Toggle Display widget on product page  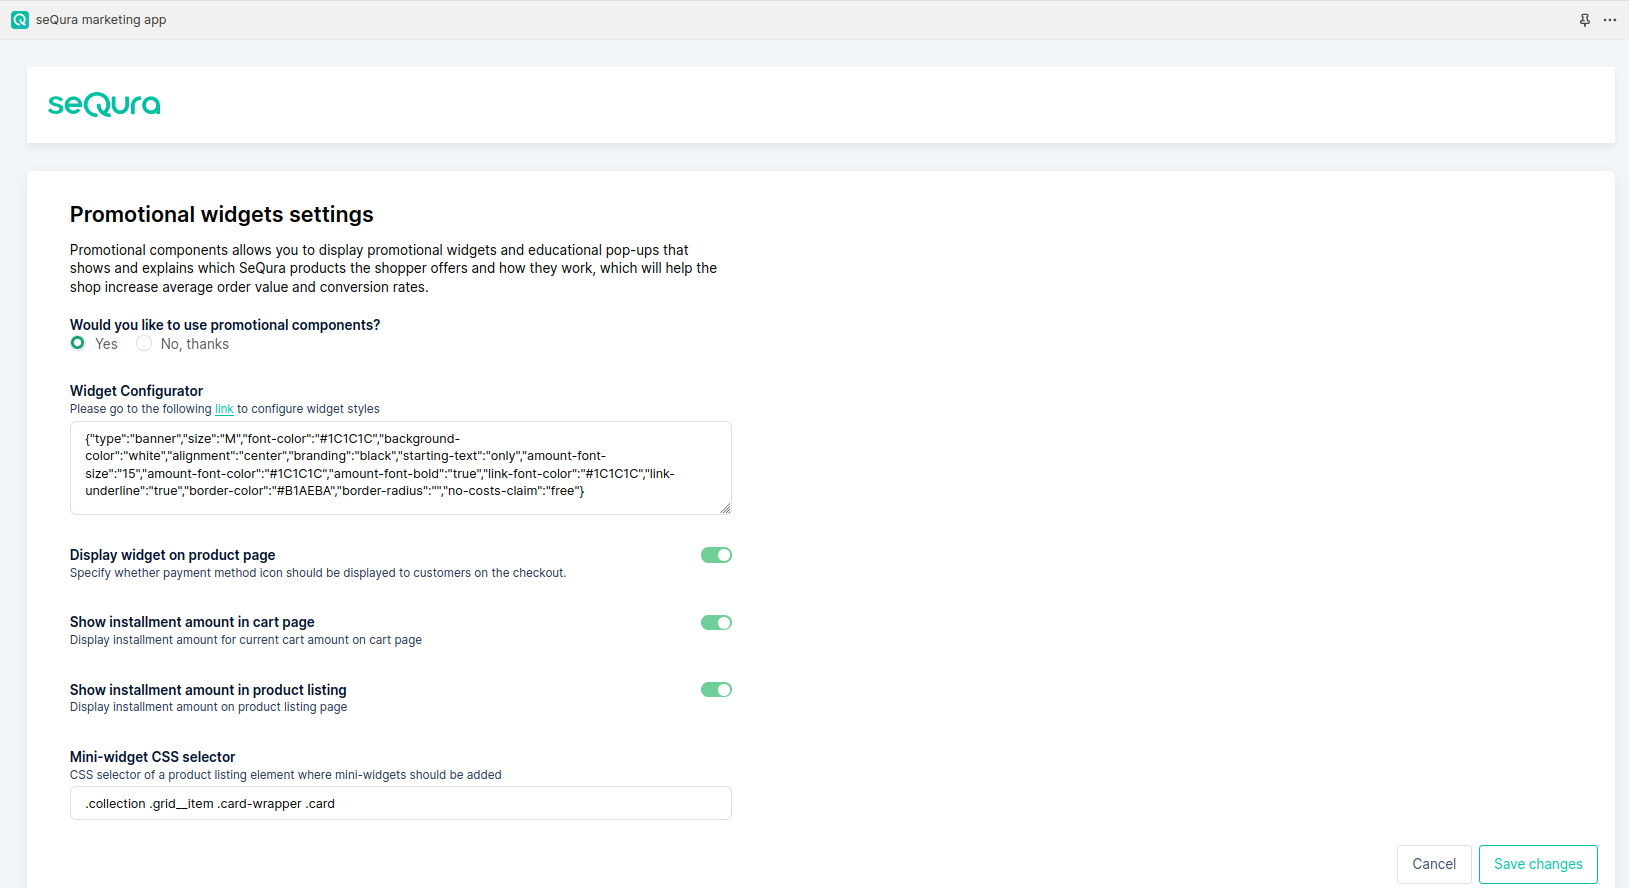[x=716, y=555]
